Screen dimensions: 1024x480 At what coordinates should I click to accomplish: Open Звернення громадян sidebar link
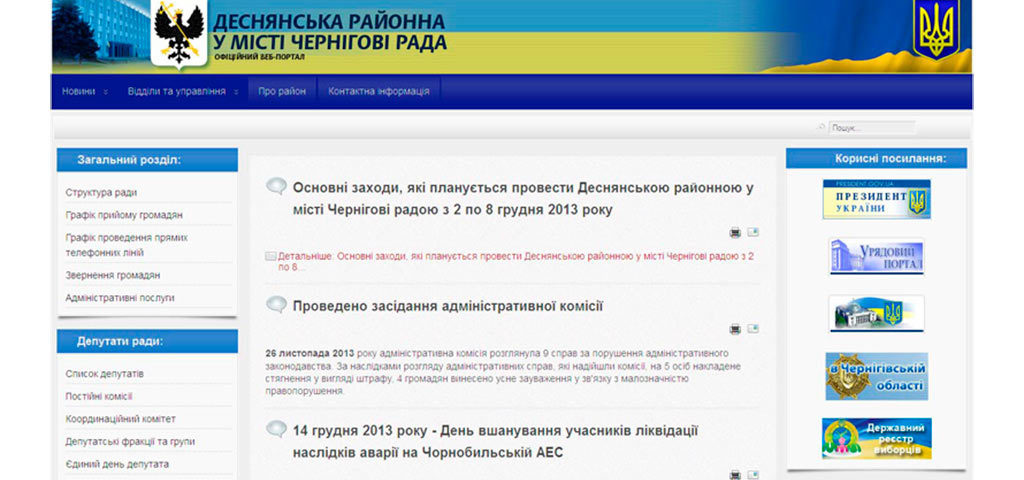113,276
